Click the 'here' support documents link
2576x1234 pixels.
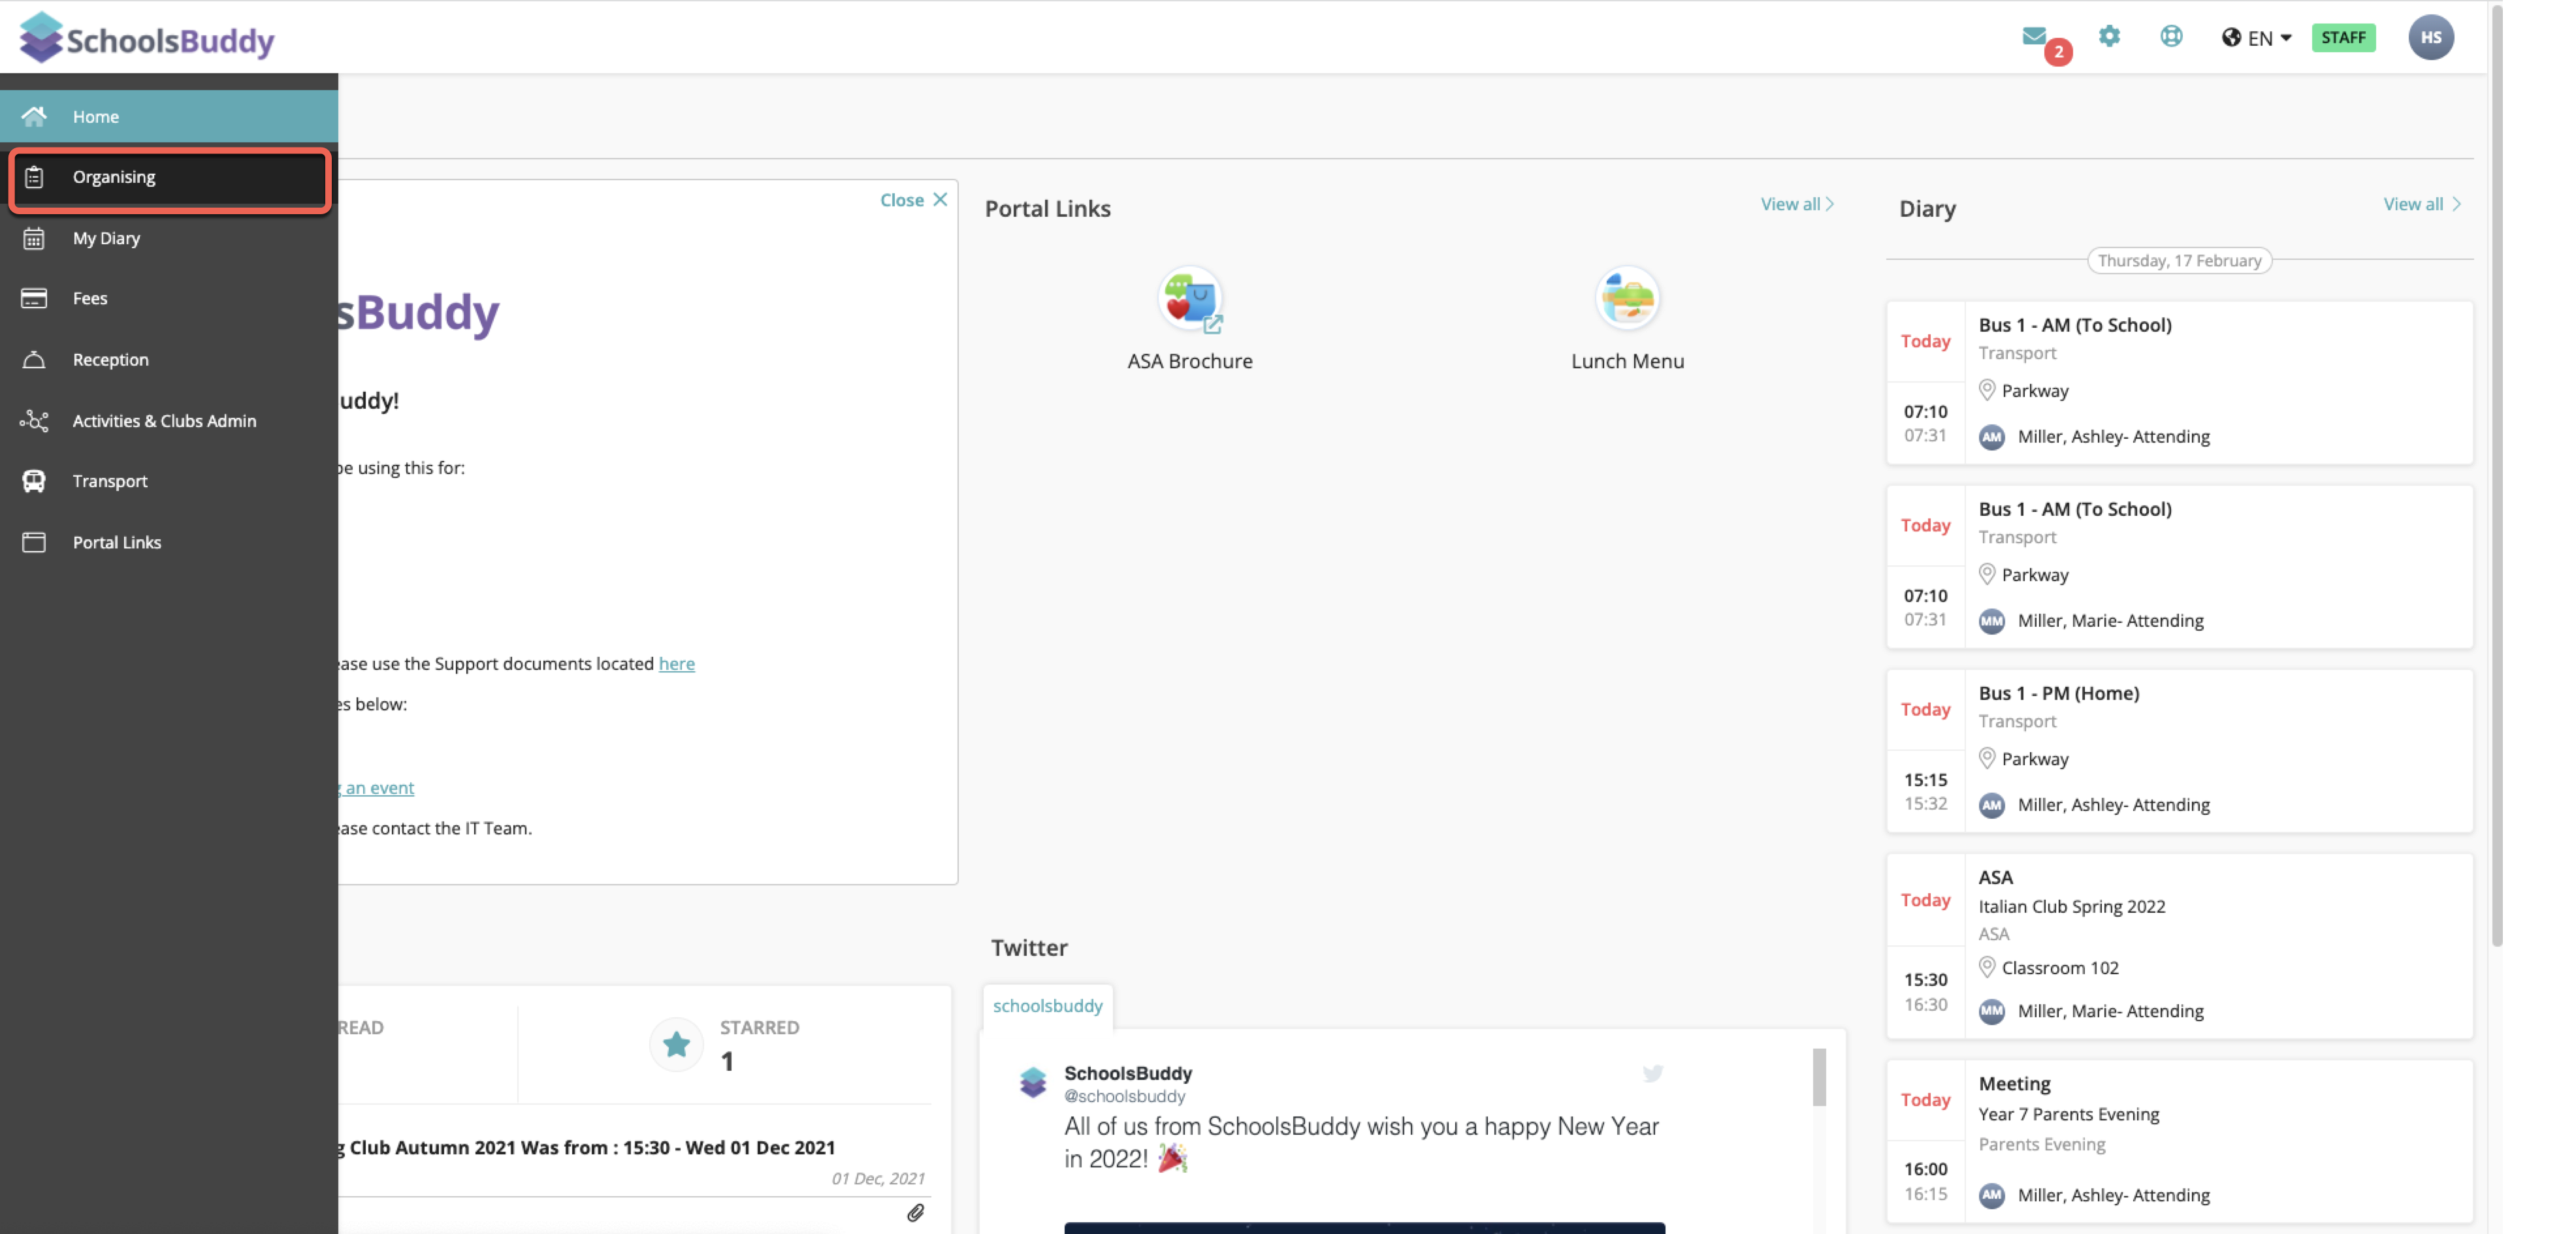pos(676,664)
